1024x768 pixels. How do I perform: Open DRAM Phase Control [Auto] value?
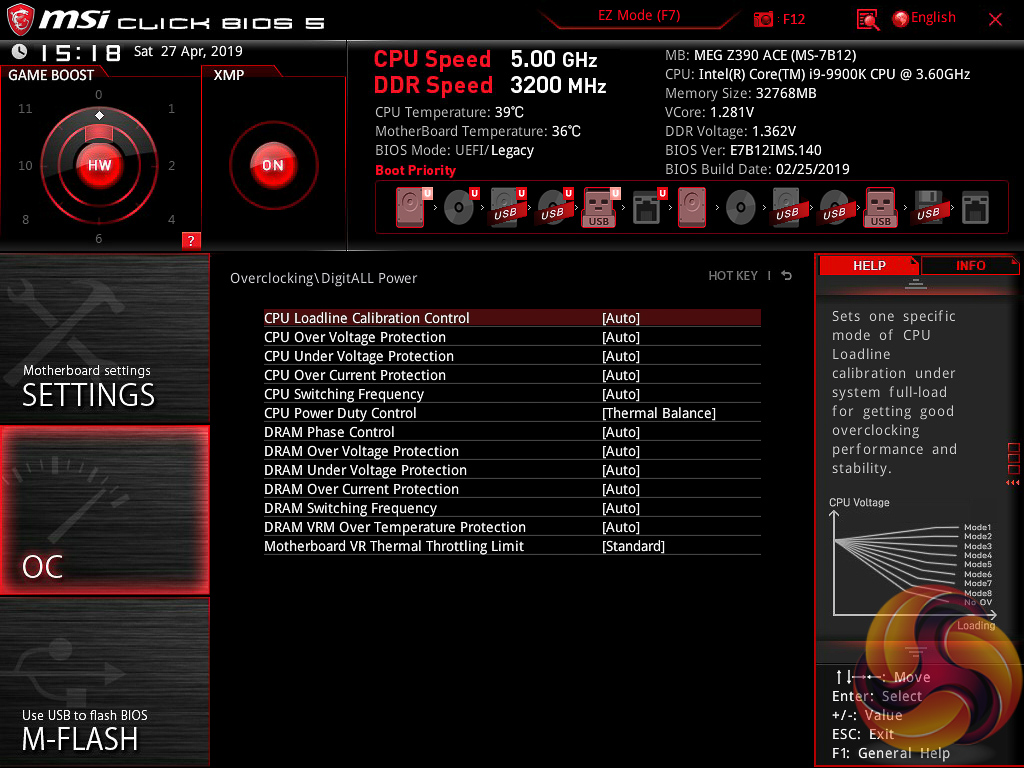pos(620,432)
